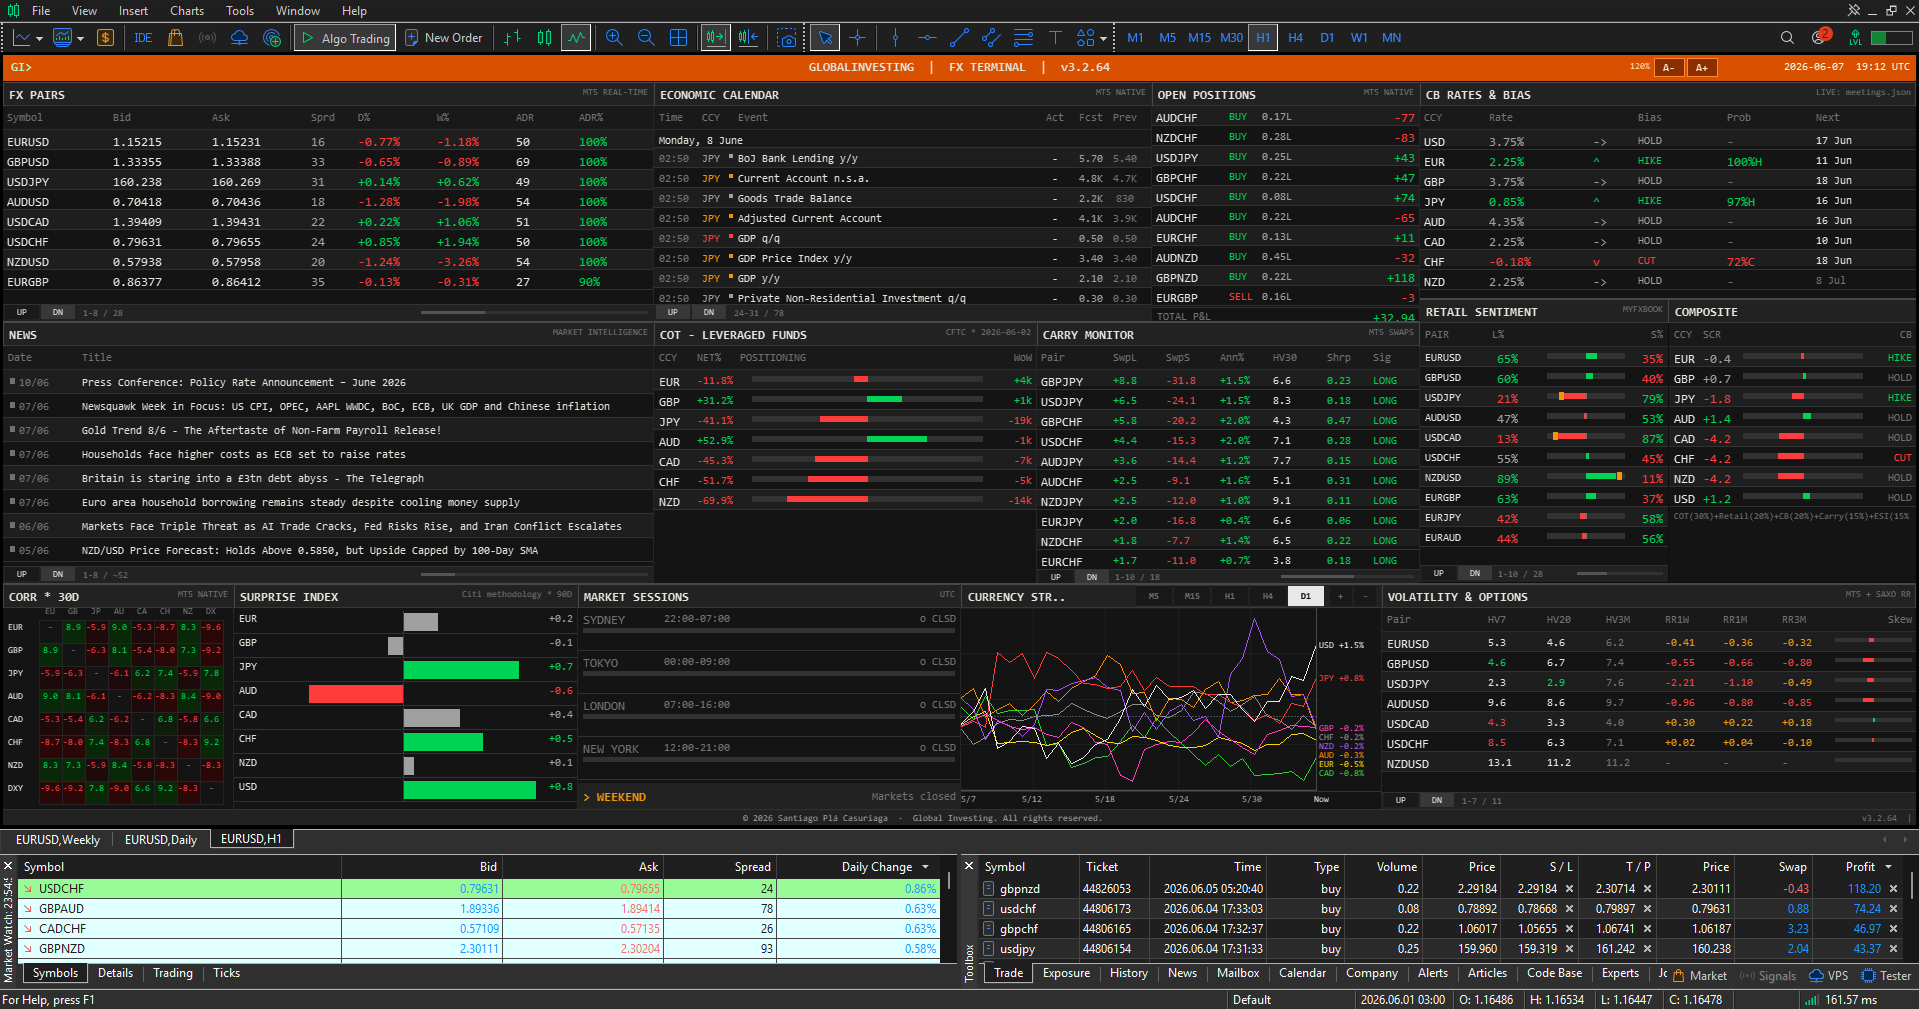The height and width of the screenshot is (1009, 1919).
Task: Take a chart screenshot
Action: pyautogui.click(x=788, y=38)
